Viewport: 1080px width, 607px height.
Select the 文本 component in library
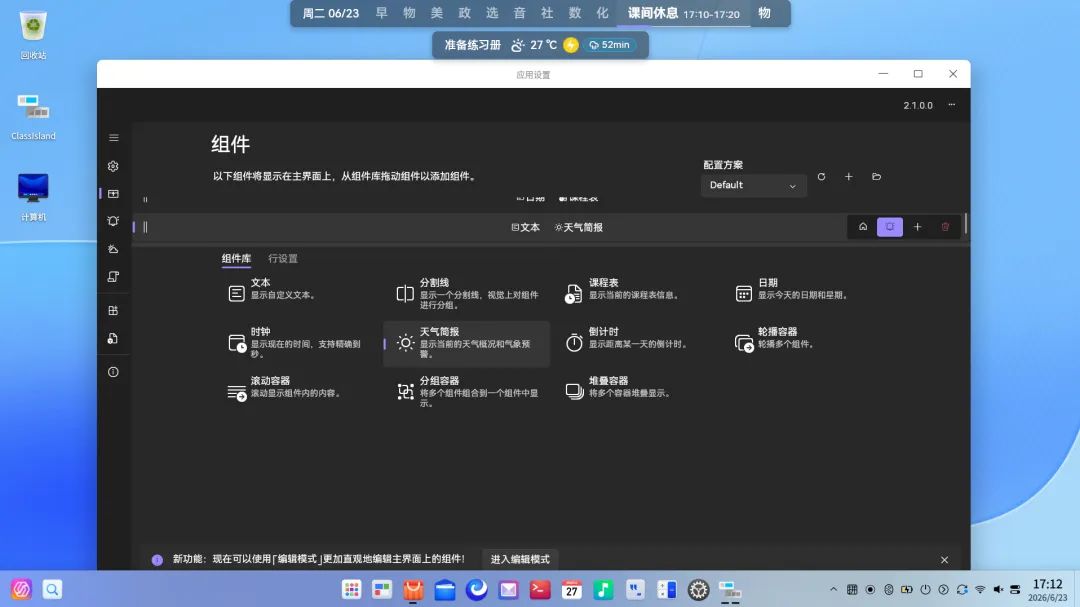tap(297, 294)
